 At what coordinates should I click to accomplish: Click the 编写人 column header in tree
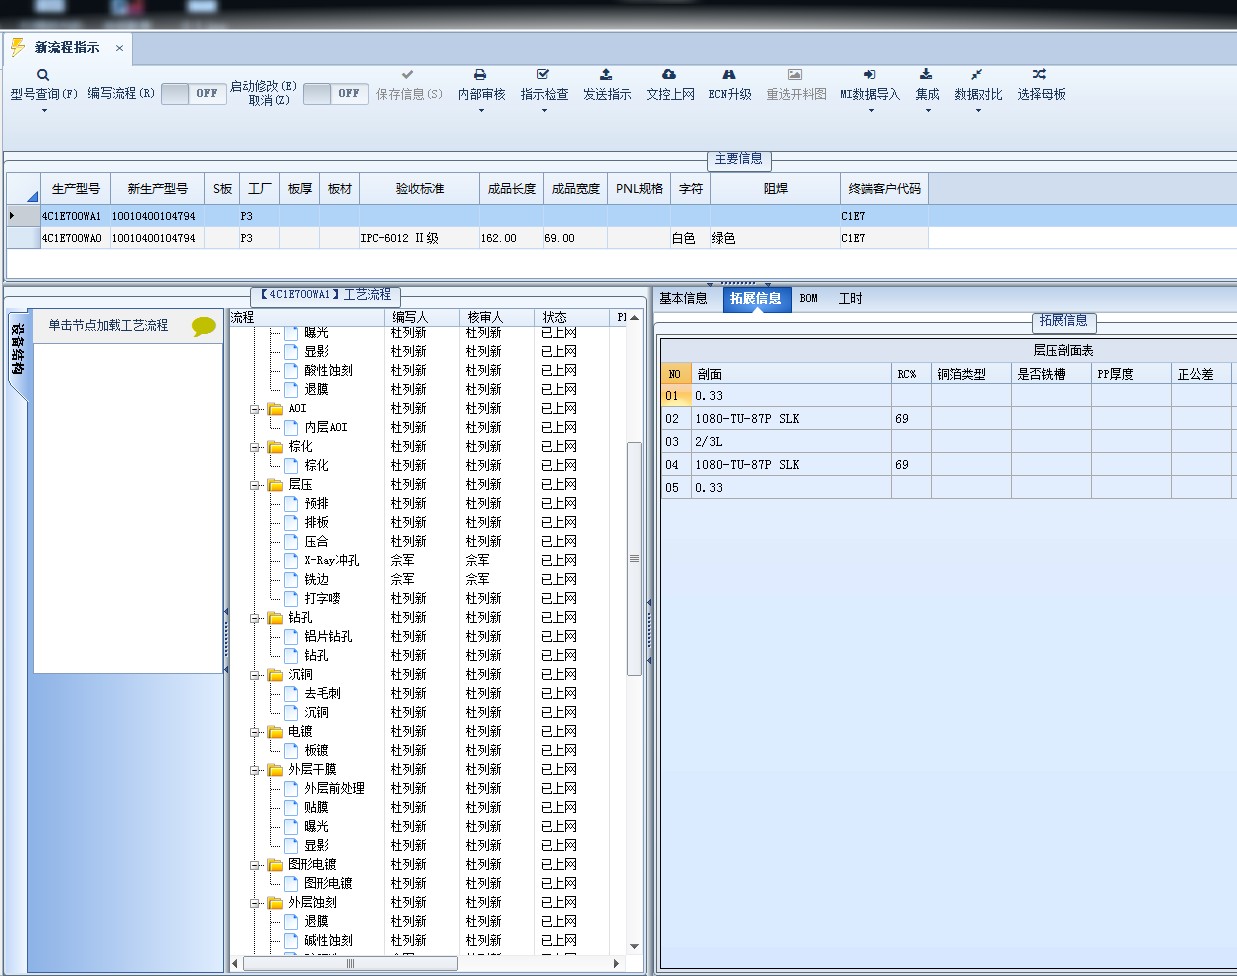coord(423,317)
